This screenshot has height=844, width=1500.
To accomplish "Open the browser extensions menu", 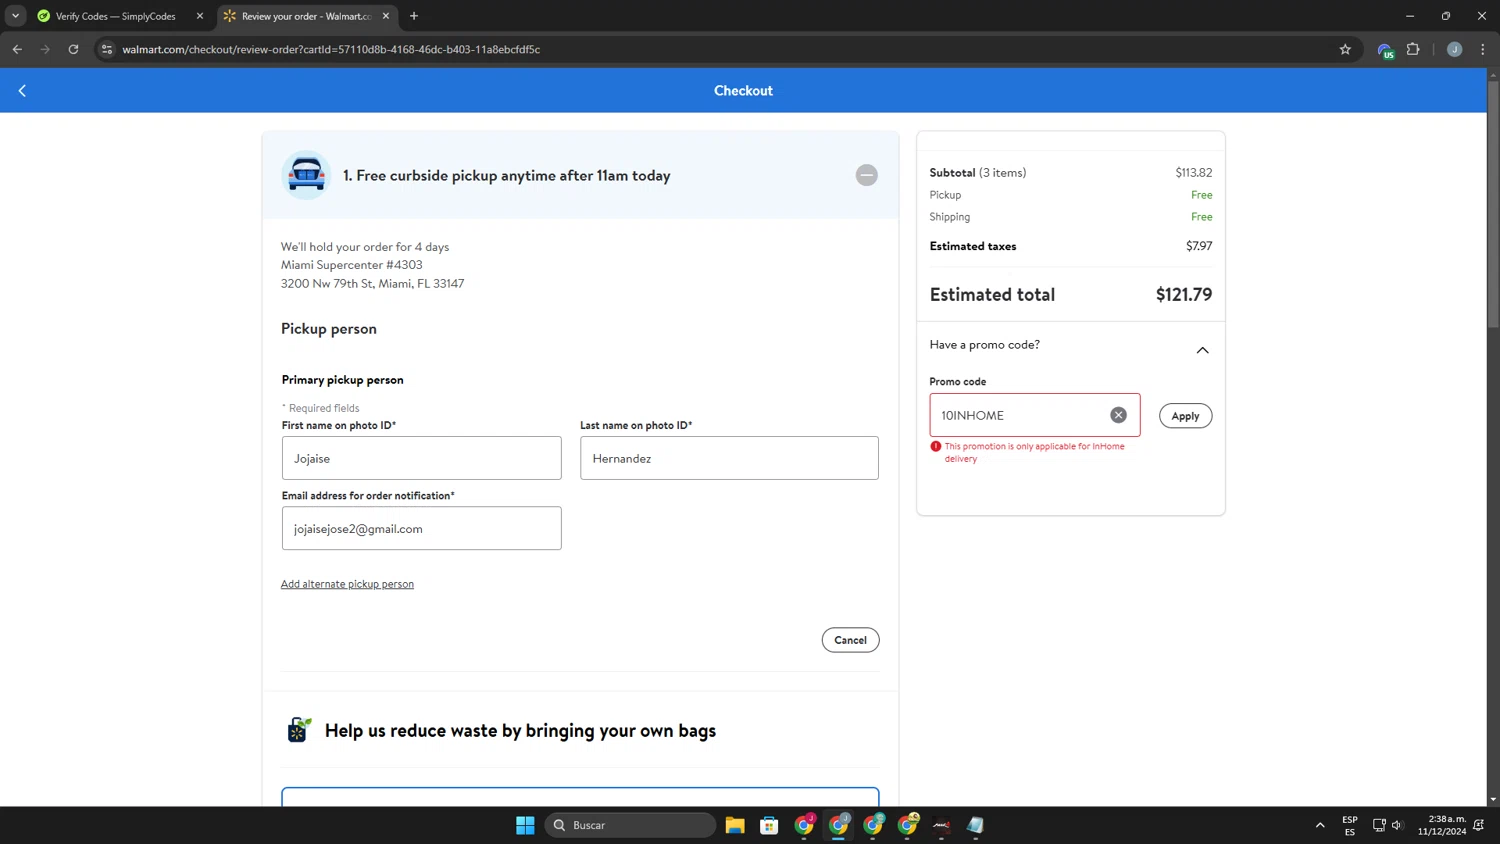I will 1413,49.
